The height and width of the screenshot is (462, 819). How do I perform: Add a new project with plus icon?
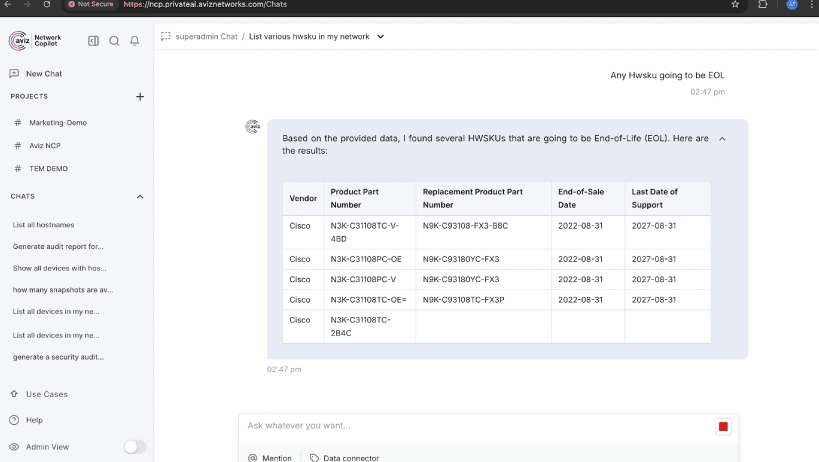(139, 97)
